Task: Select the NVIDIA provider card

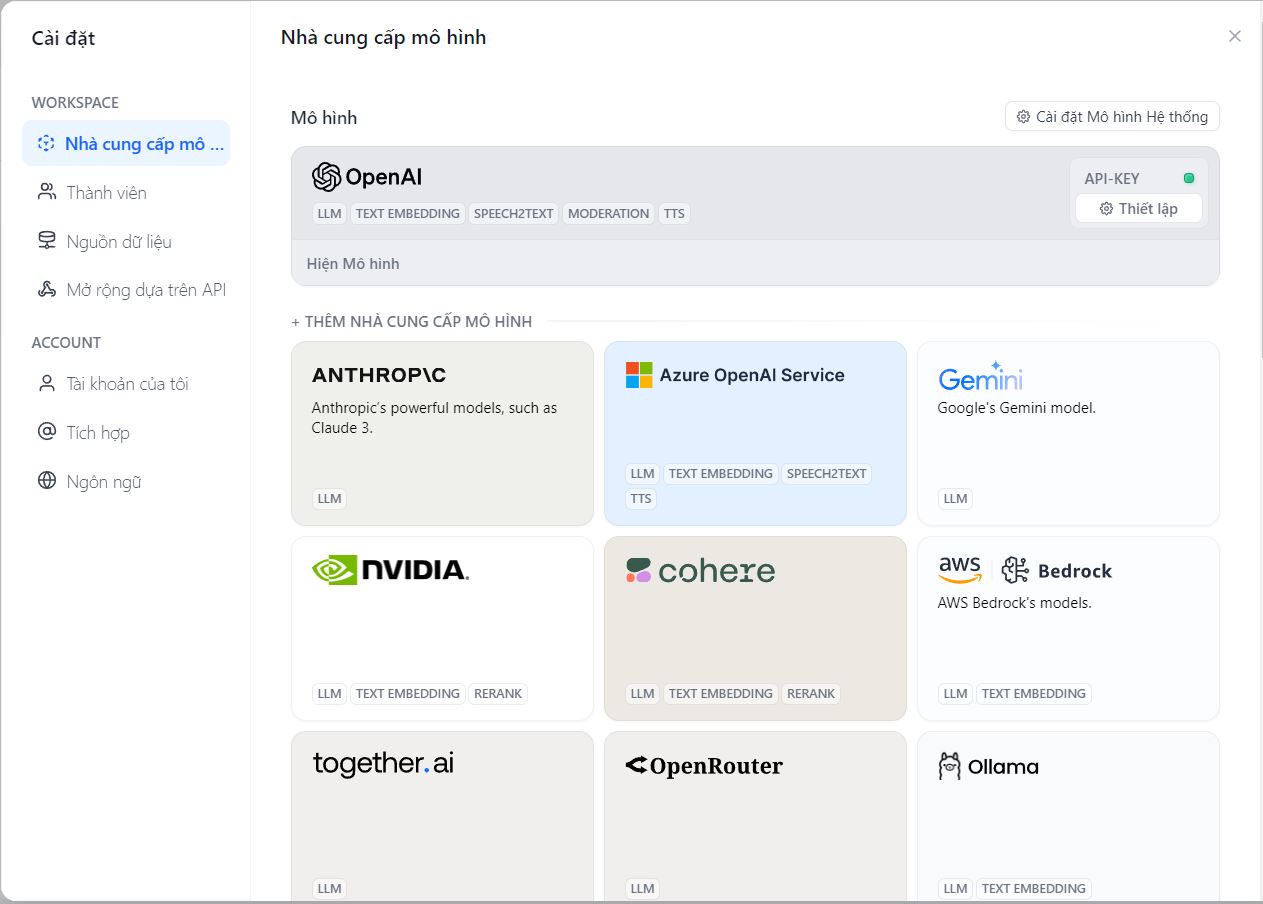Action: coord(442,628)
